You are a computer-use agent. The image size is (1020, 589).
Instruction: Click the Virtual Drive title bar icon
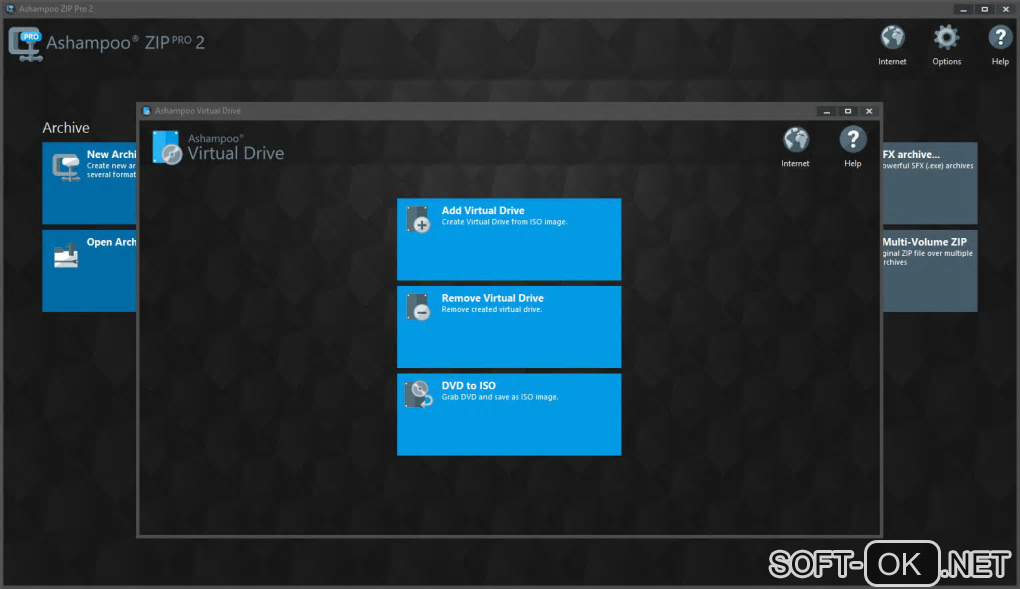pyautogui.click(x=146, y=111)
